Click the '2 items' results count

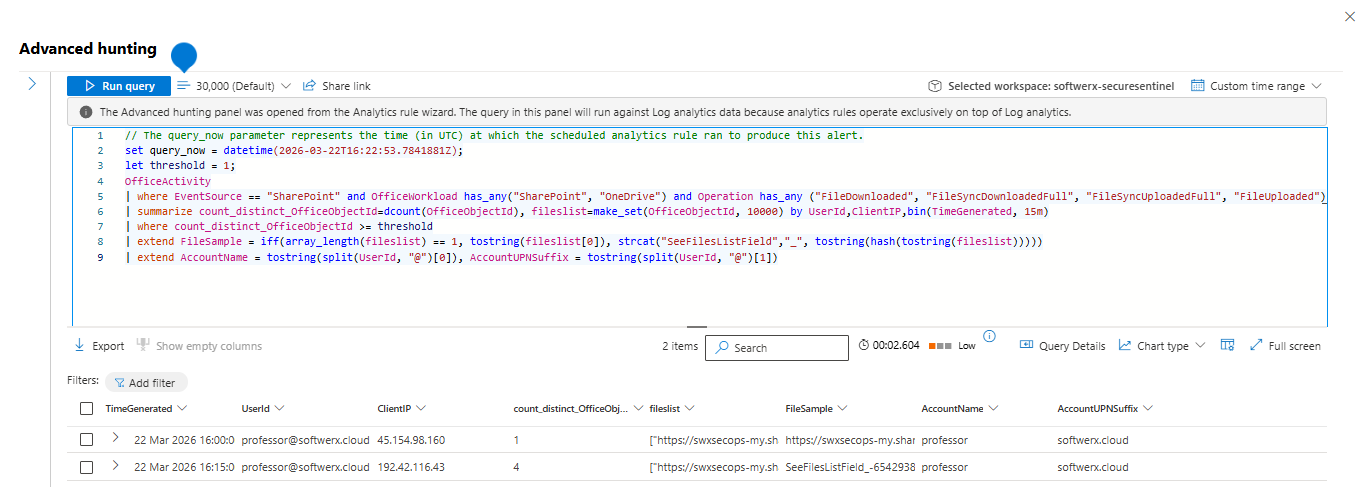[x=680, y=346]
